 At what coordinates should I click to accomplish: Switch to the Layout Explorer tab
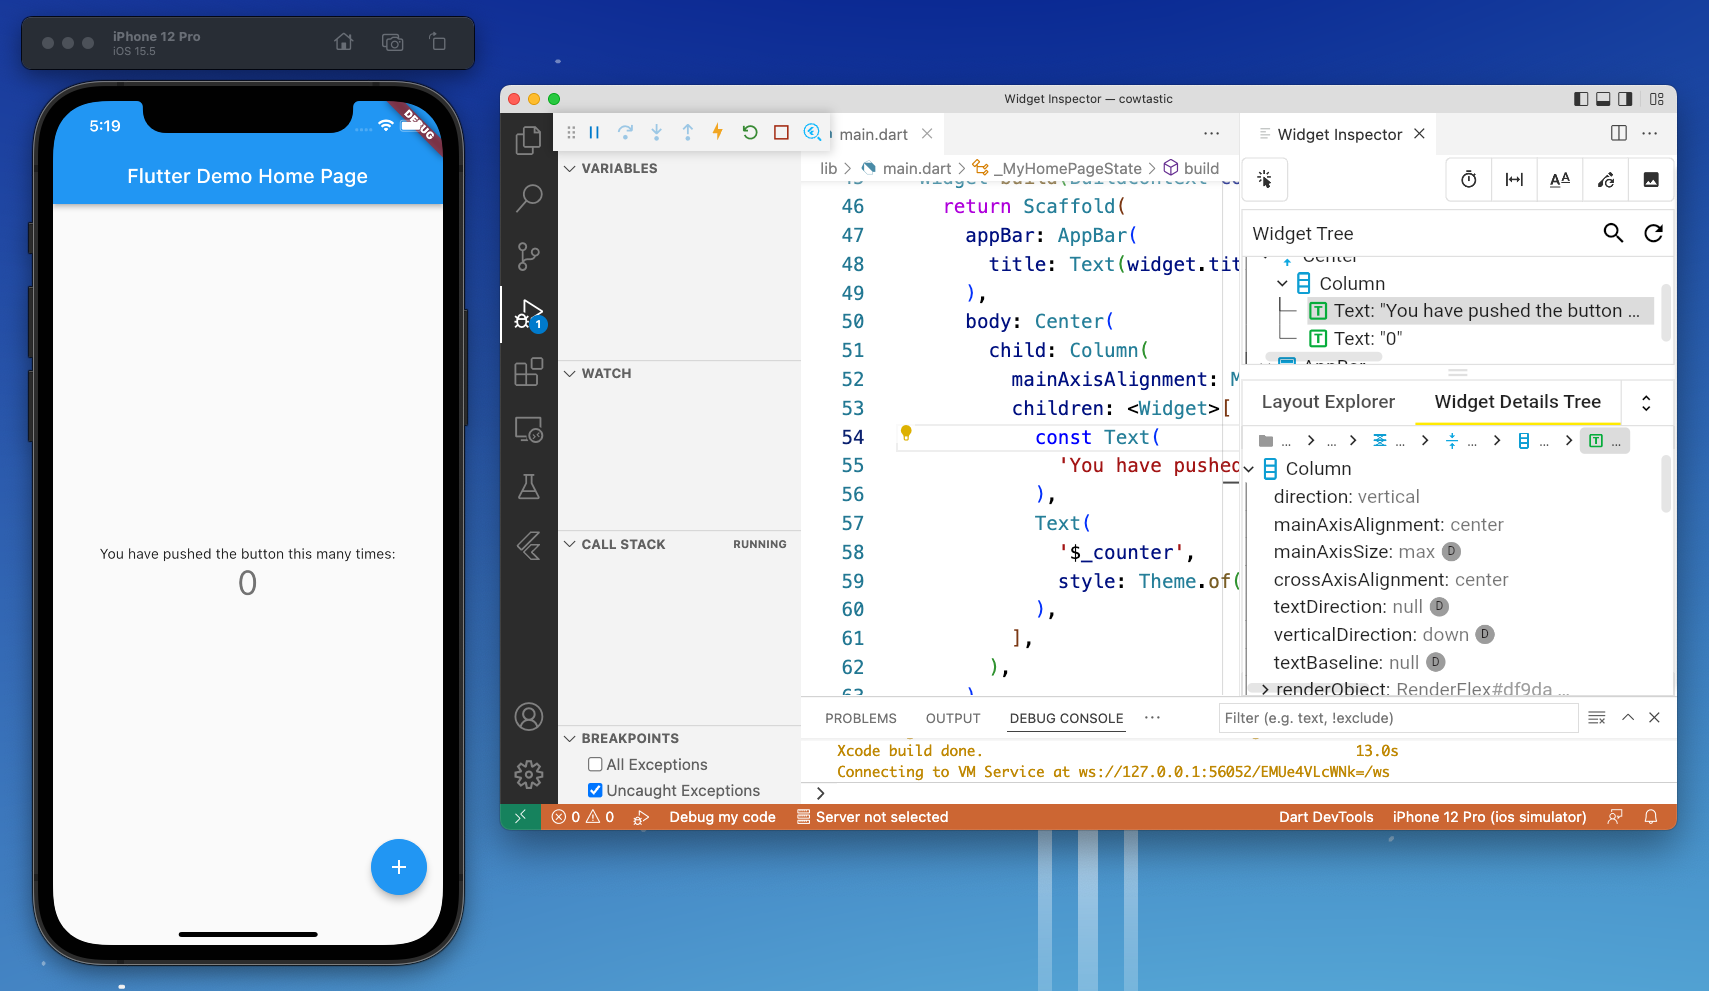1328,401
